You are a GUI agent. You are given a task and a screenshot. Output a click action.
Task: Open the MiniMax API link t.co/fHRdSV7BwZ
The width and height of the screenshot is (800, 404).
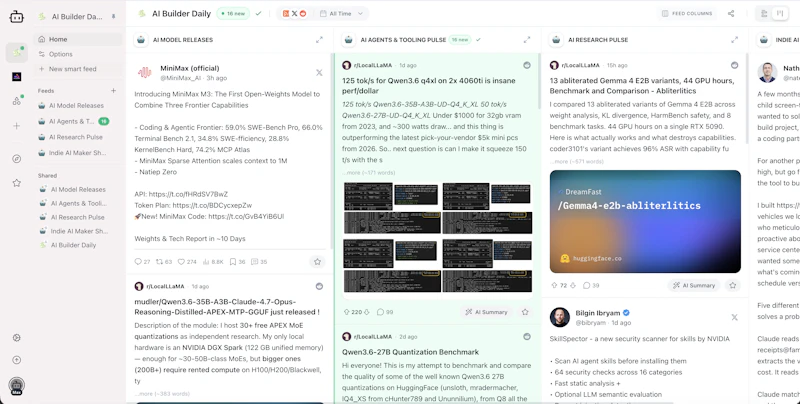tap(188, 194)
